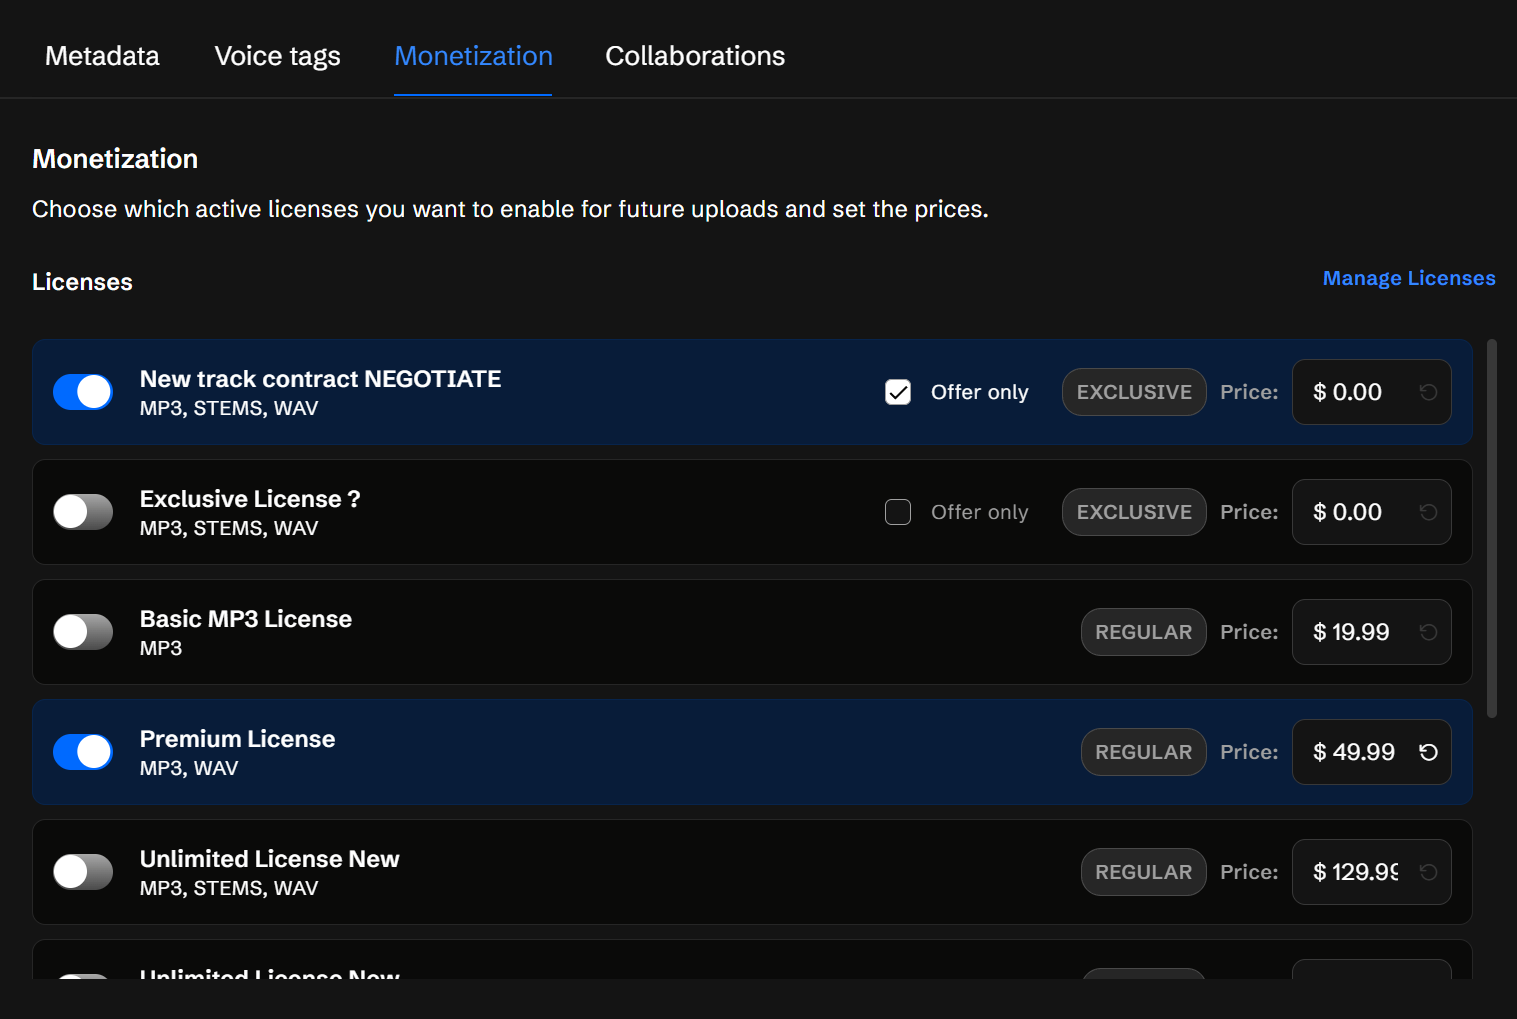This screenshot has height=1019, width=1517.
Task: Open the Voice tags tab
Action: (277, 56)
